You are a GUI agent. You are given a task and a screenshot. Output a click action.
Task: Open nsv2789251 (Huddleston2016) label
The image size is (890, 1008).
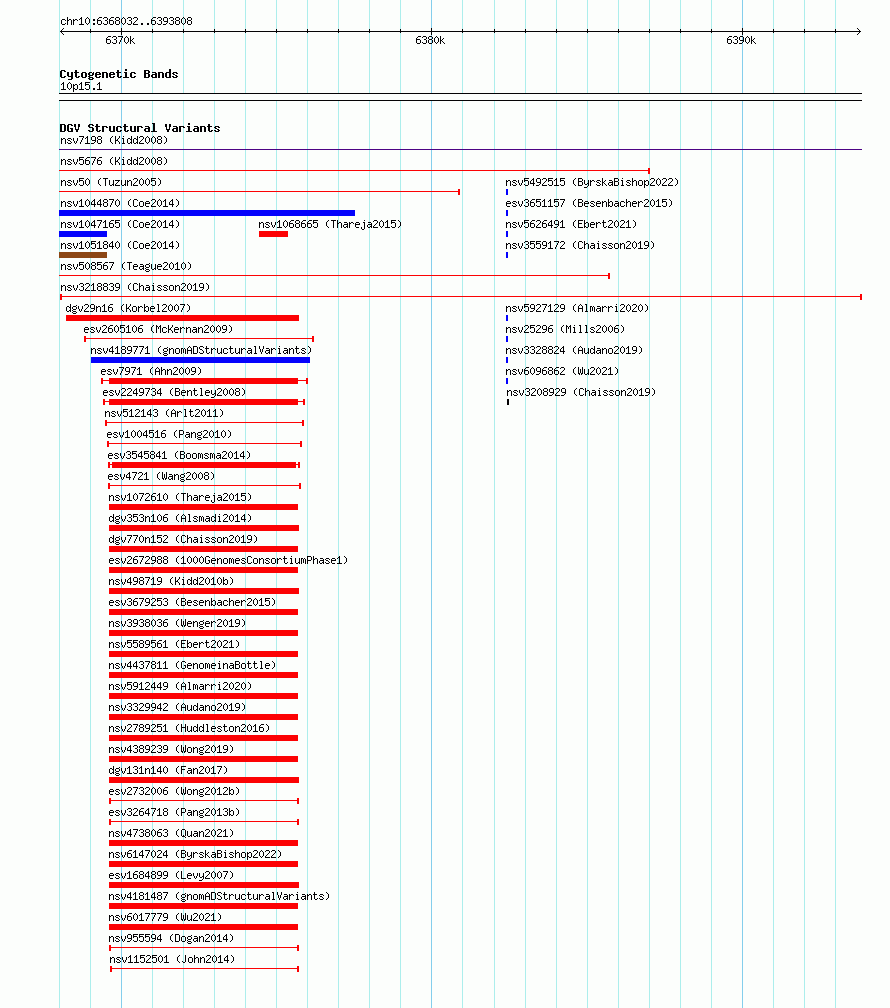click(x=189, y=728)
